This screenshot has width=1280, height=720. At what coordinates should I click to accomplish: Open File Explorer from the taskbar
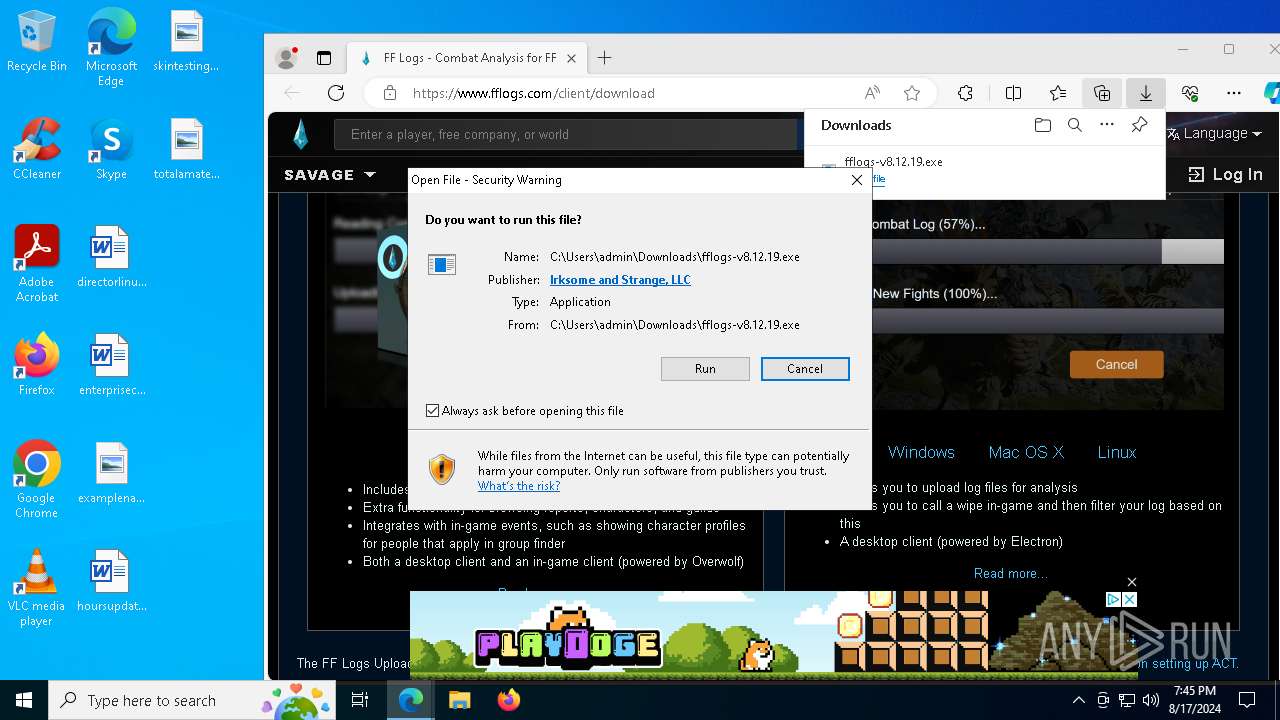(459, 700)
